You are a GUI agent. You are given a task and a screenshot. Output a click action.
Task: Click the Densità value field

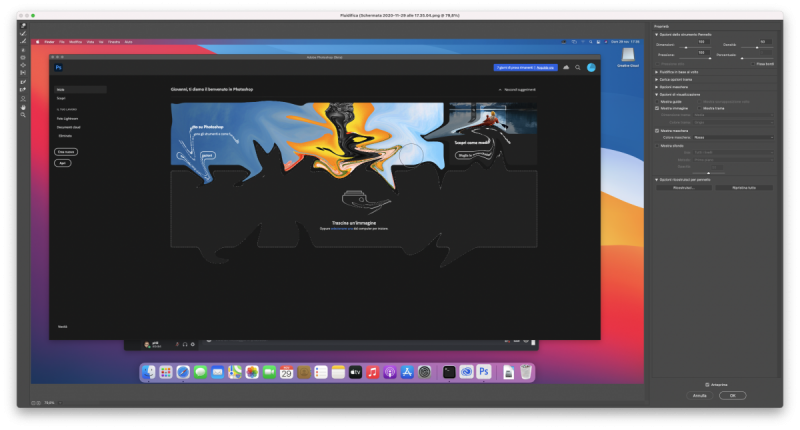765,42
